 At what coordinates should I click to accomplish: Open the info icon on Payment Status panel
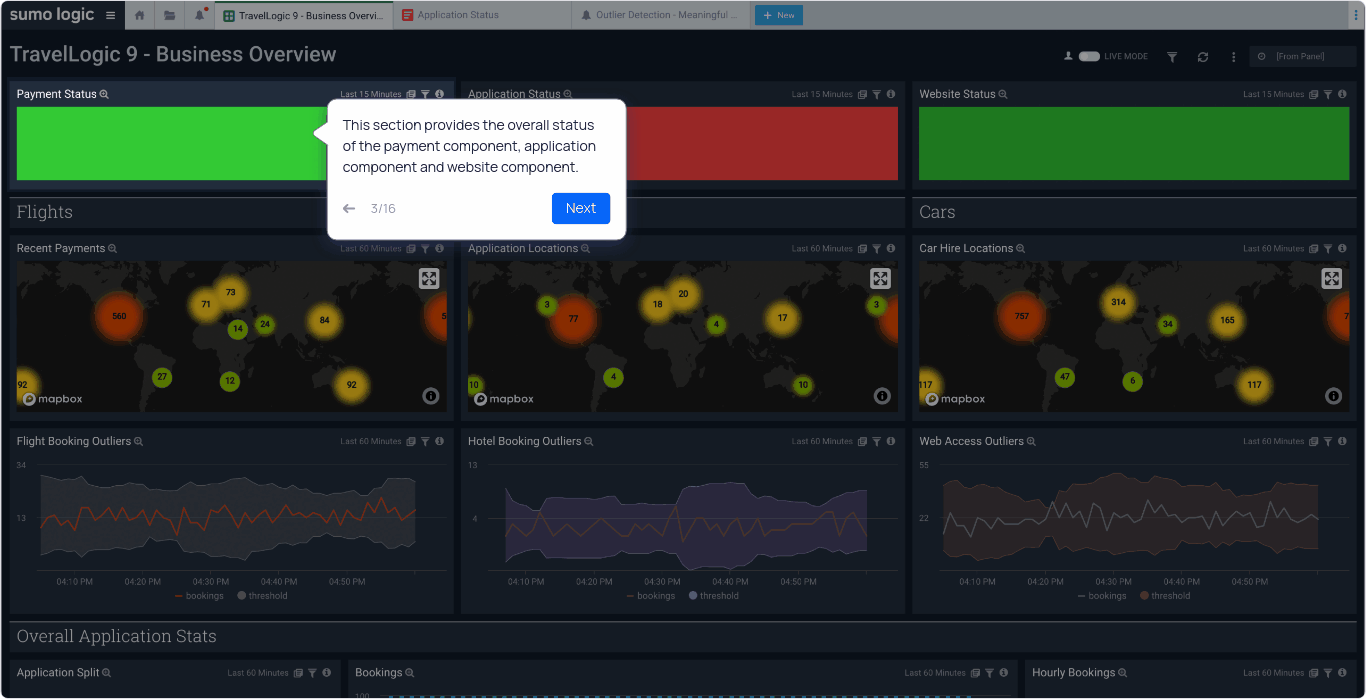coord(440,94)
